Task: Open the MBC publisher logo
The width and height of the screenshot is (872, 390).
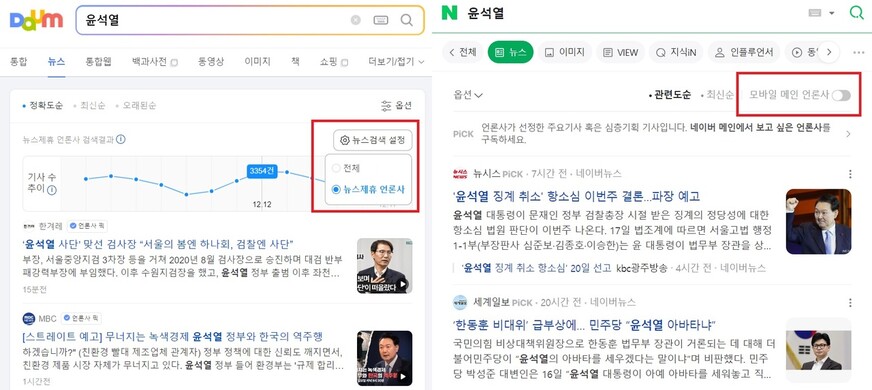Action: (x=29, y=319)
